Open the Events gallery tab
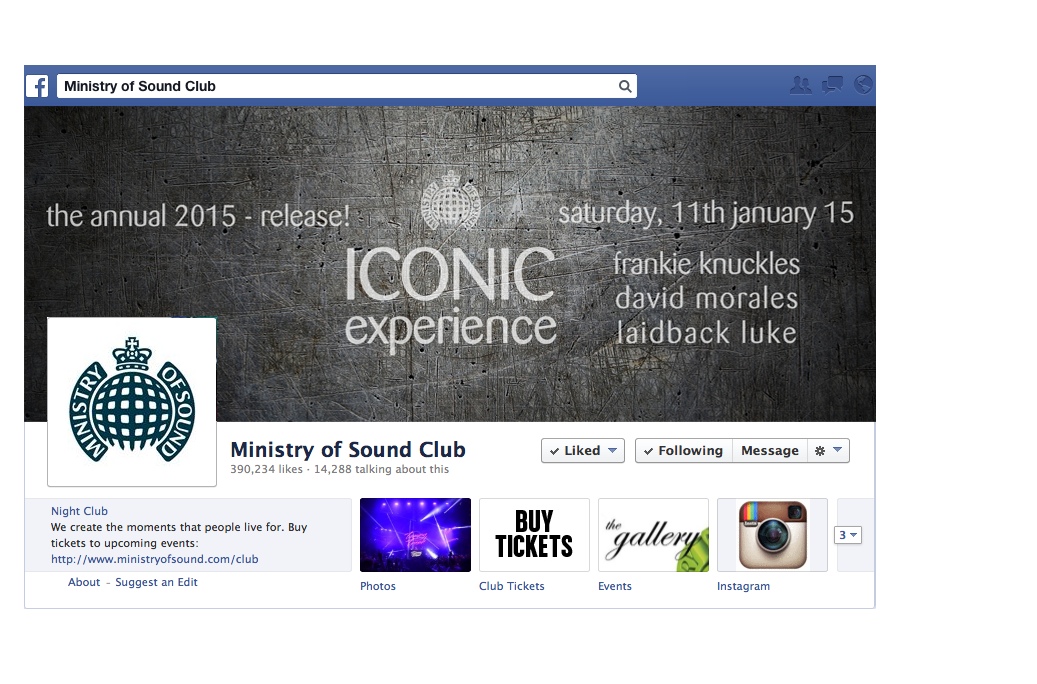This screenshot has height=684, width=1037. (653, 535)
